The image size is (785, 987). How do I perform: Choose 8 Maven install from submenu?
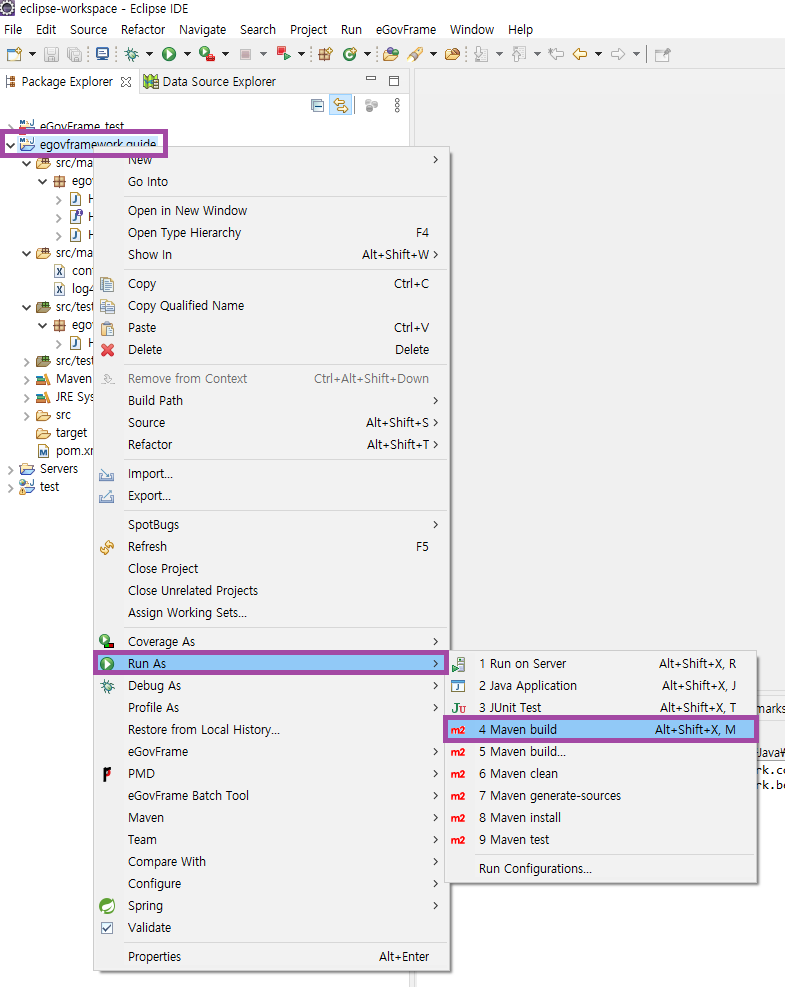pos(601,818)
